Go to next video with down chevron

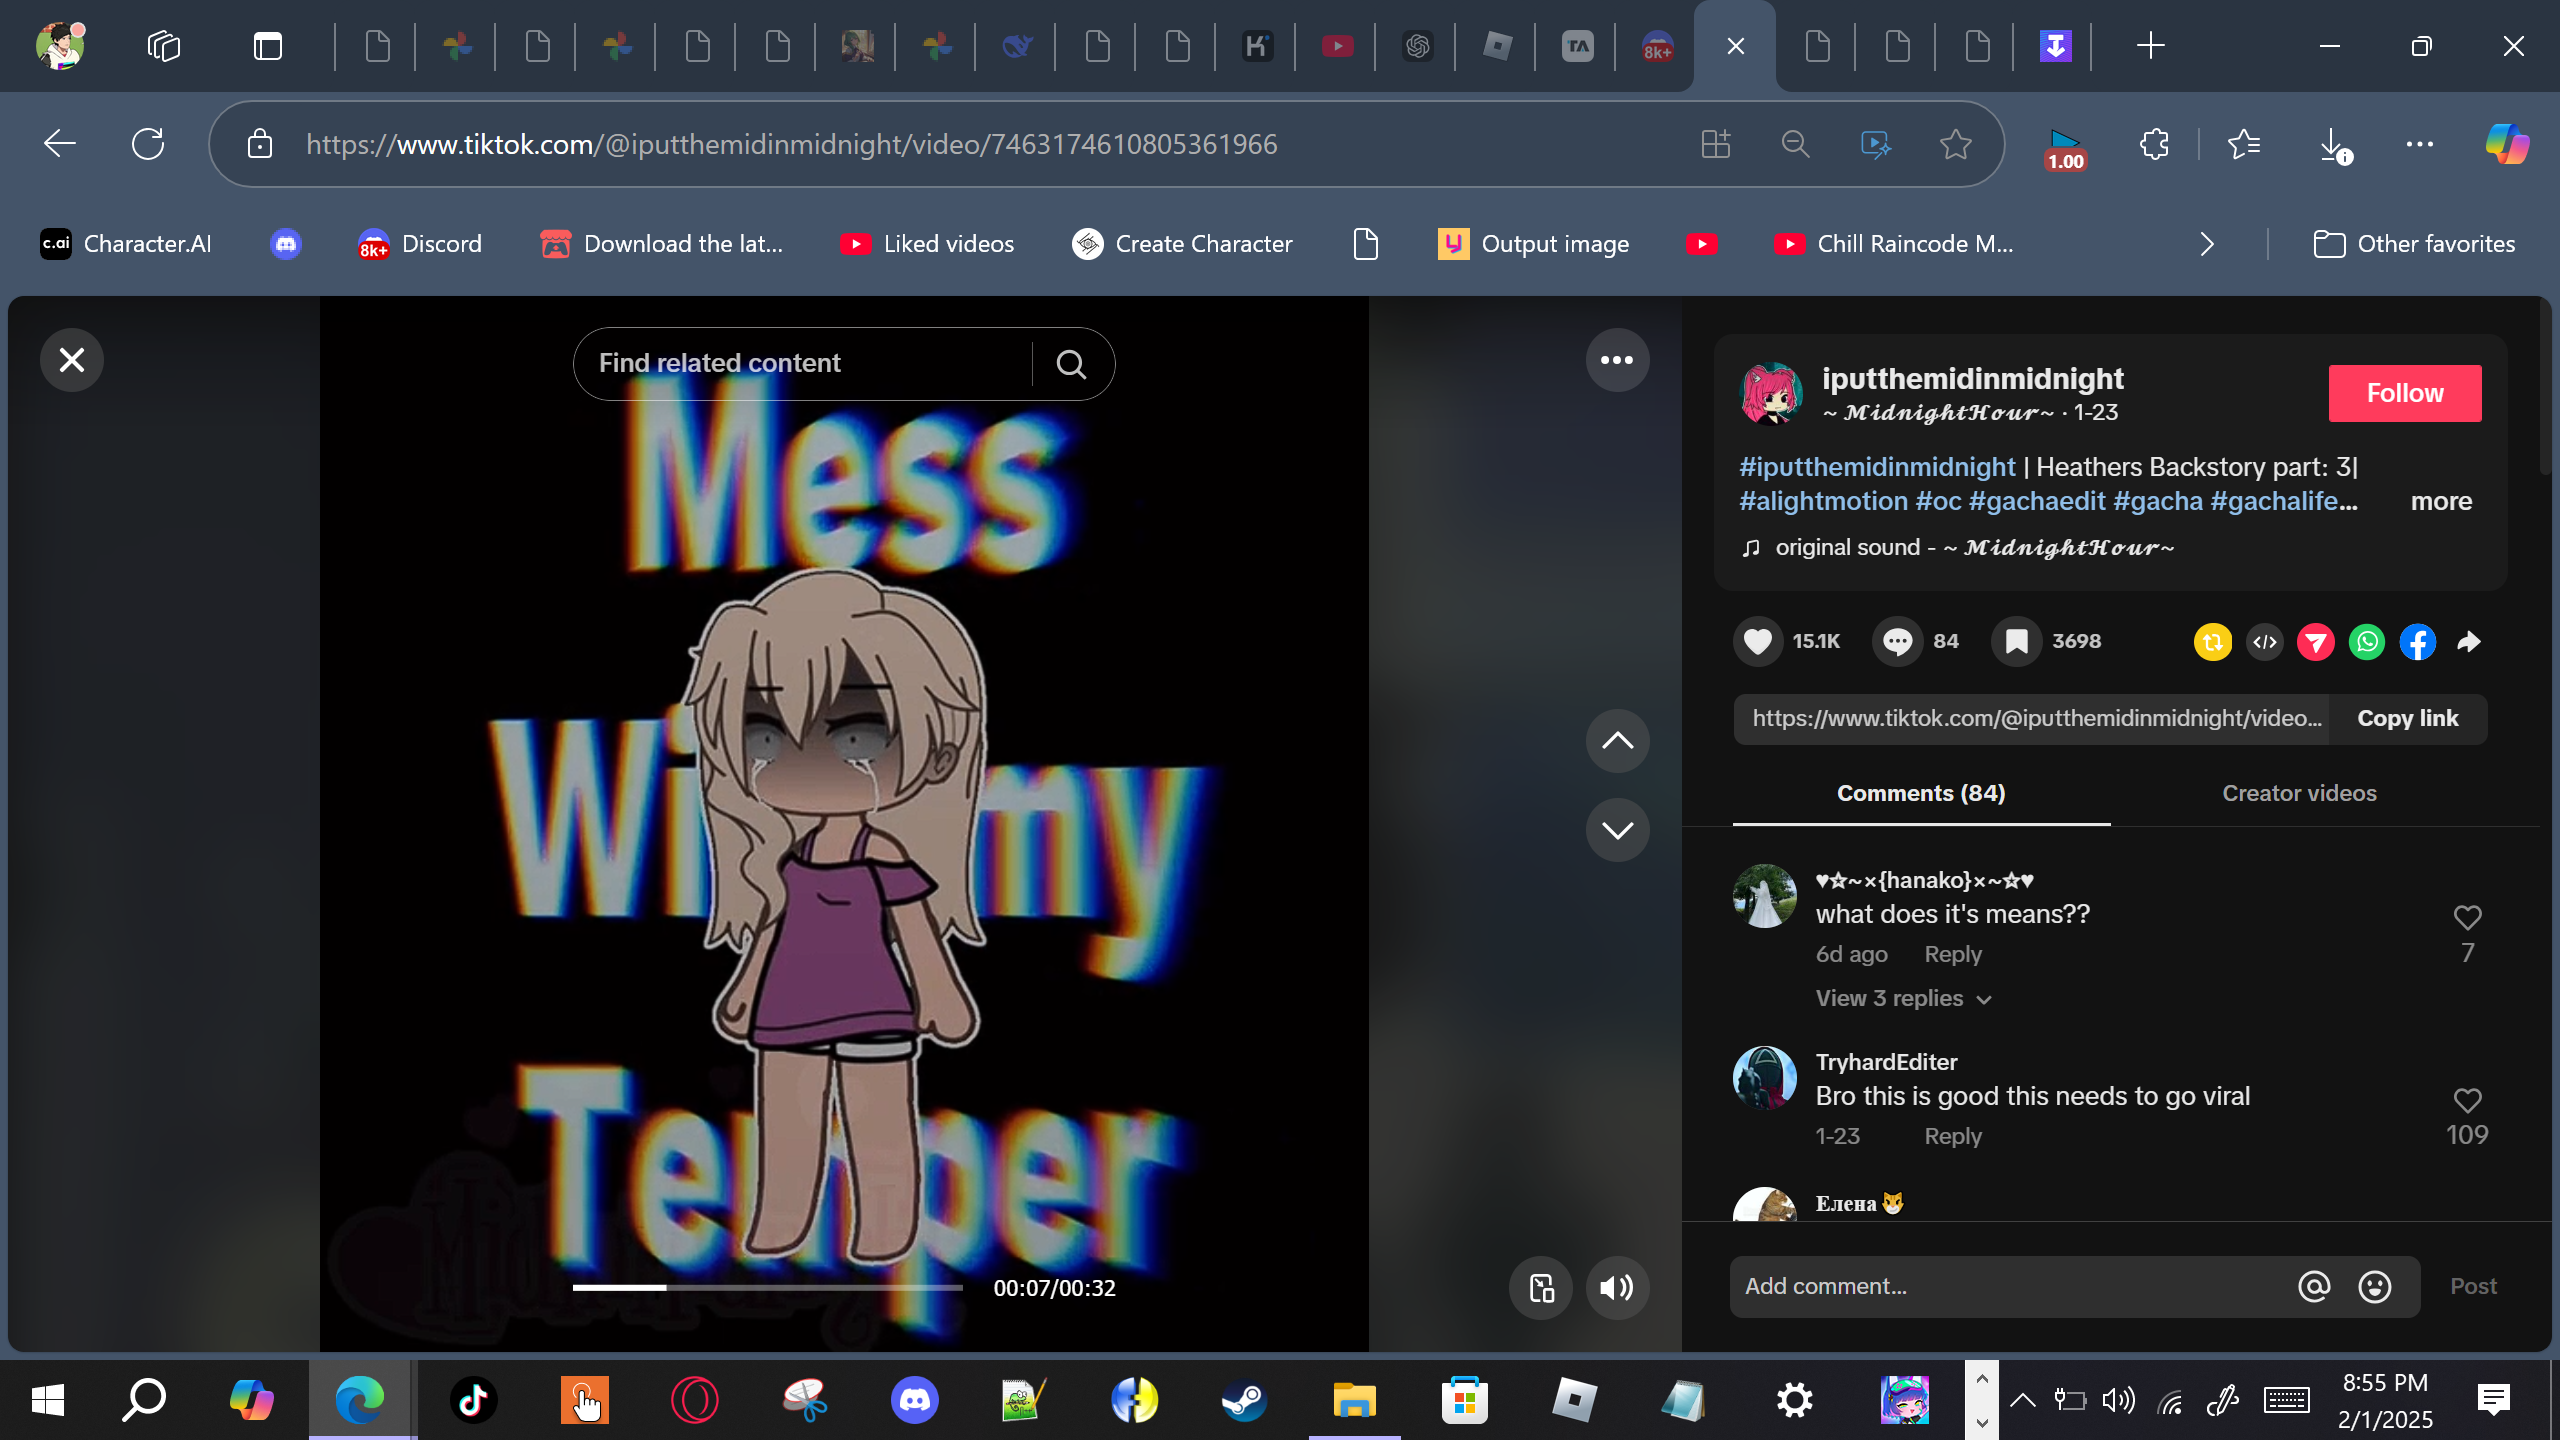1617,830
